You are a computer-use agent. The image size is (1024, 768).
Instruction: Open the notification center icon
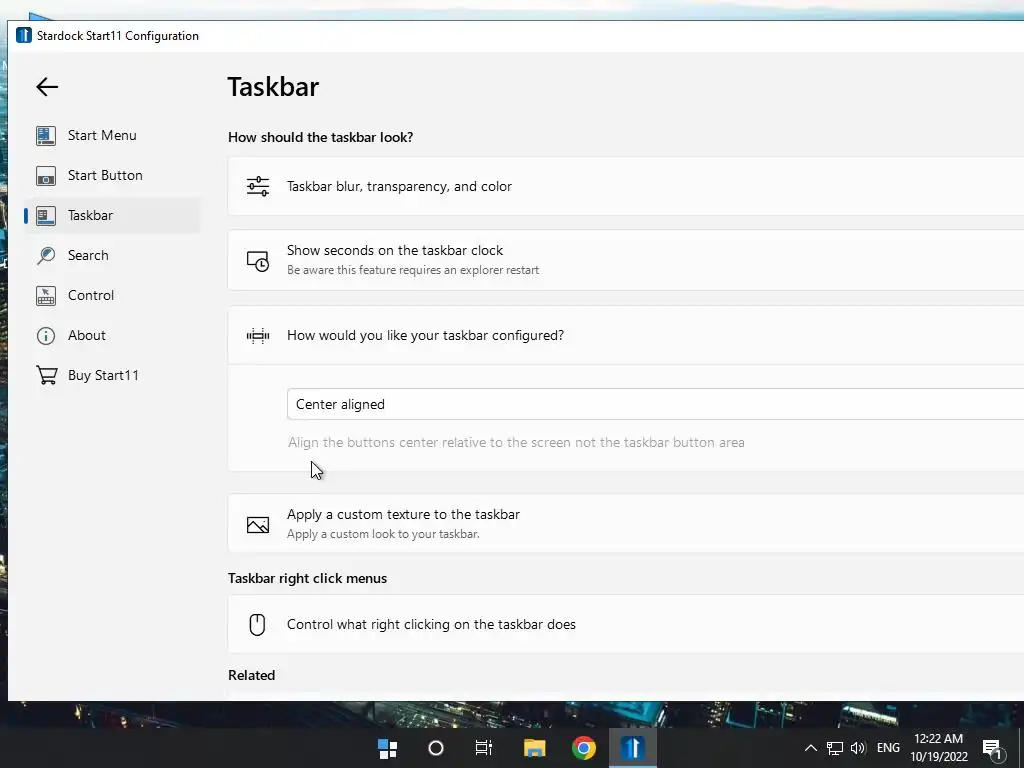tap(993, 750)
